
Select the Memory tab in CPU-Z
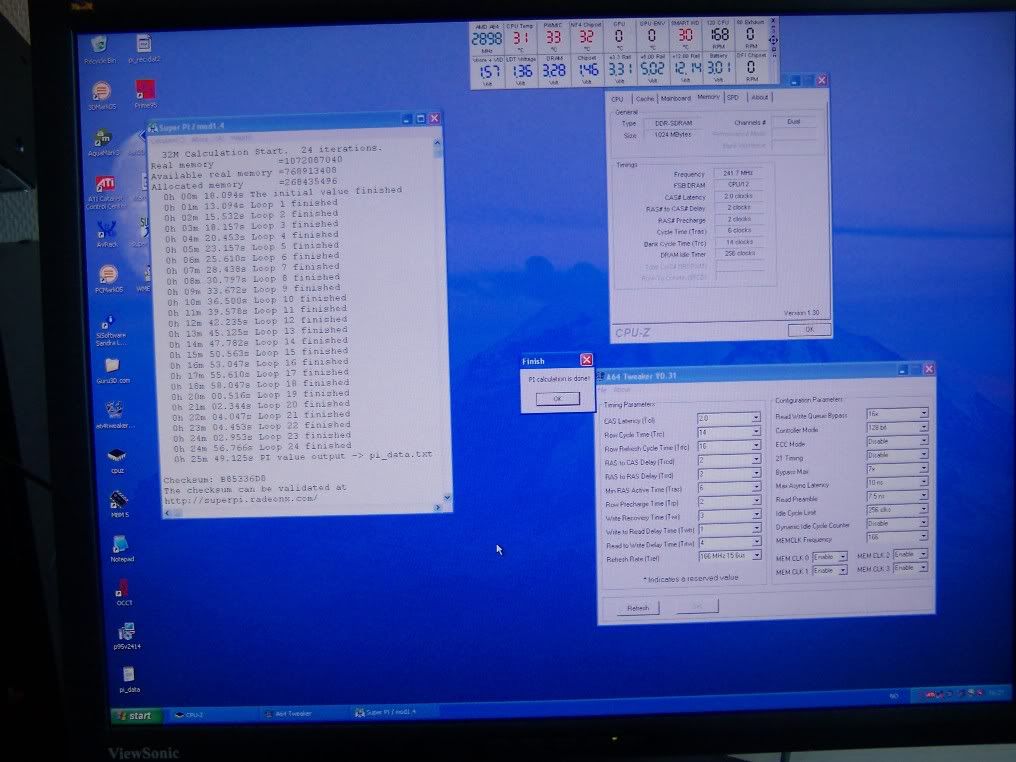pos(708,97)
